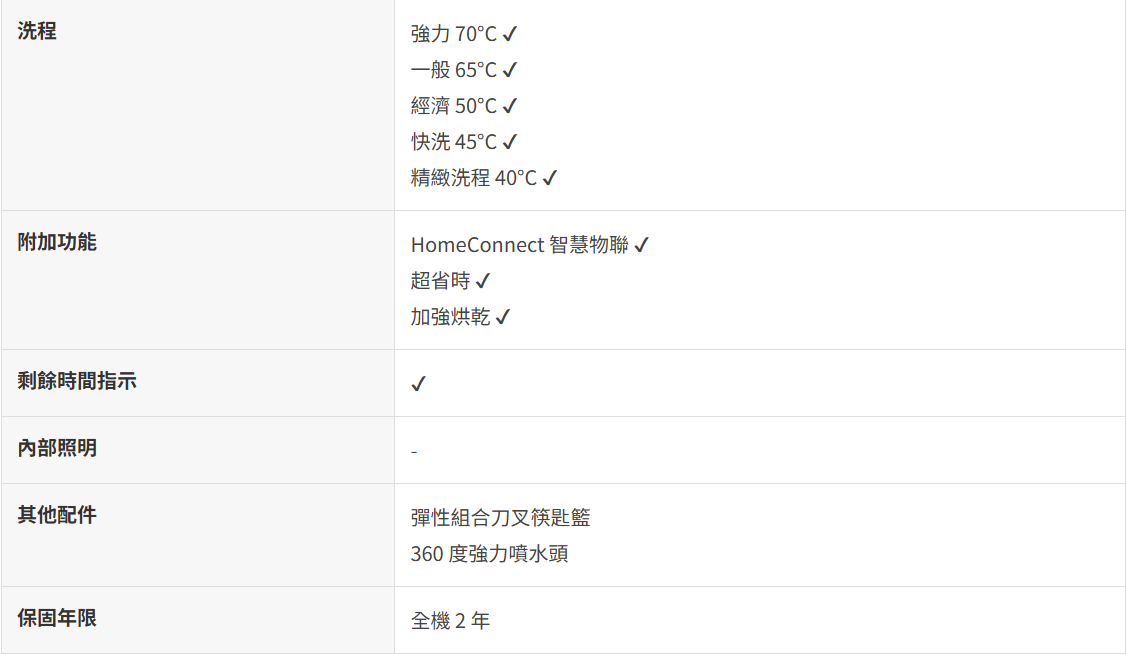The image size is (1126, 655).
Task: Click the checkmark in the 剩餘時間指示 row
Action: (418, 384)
